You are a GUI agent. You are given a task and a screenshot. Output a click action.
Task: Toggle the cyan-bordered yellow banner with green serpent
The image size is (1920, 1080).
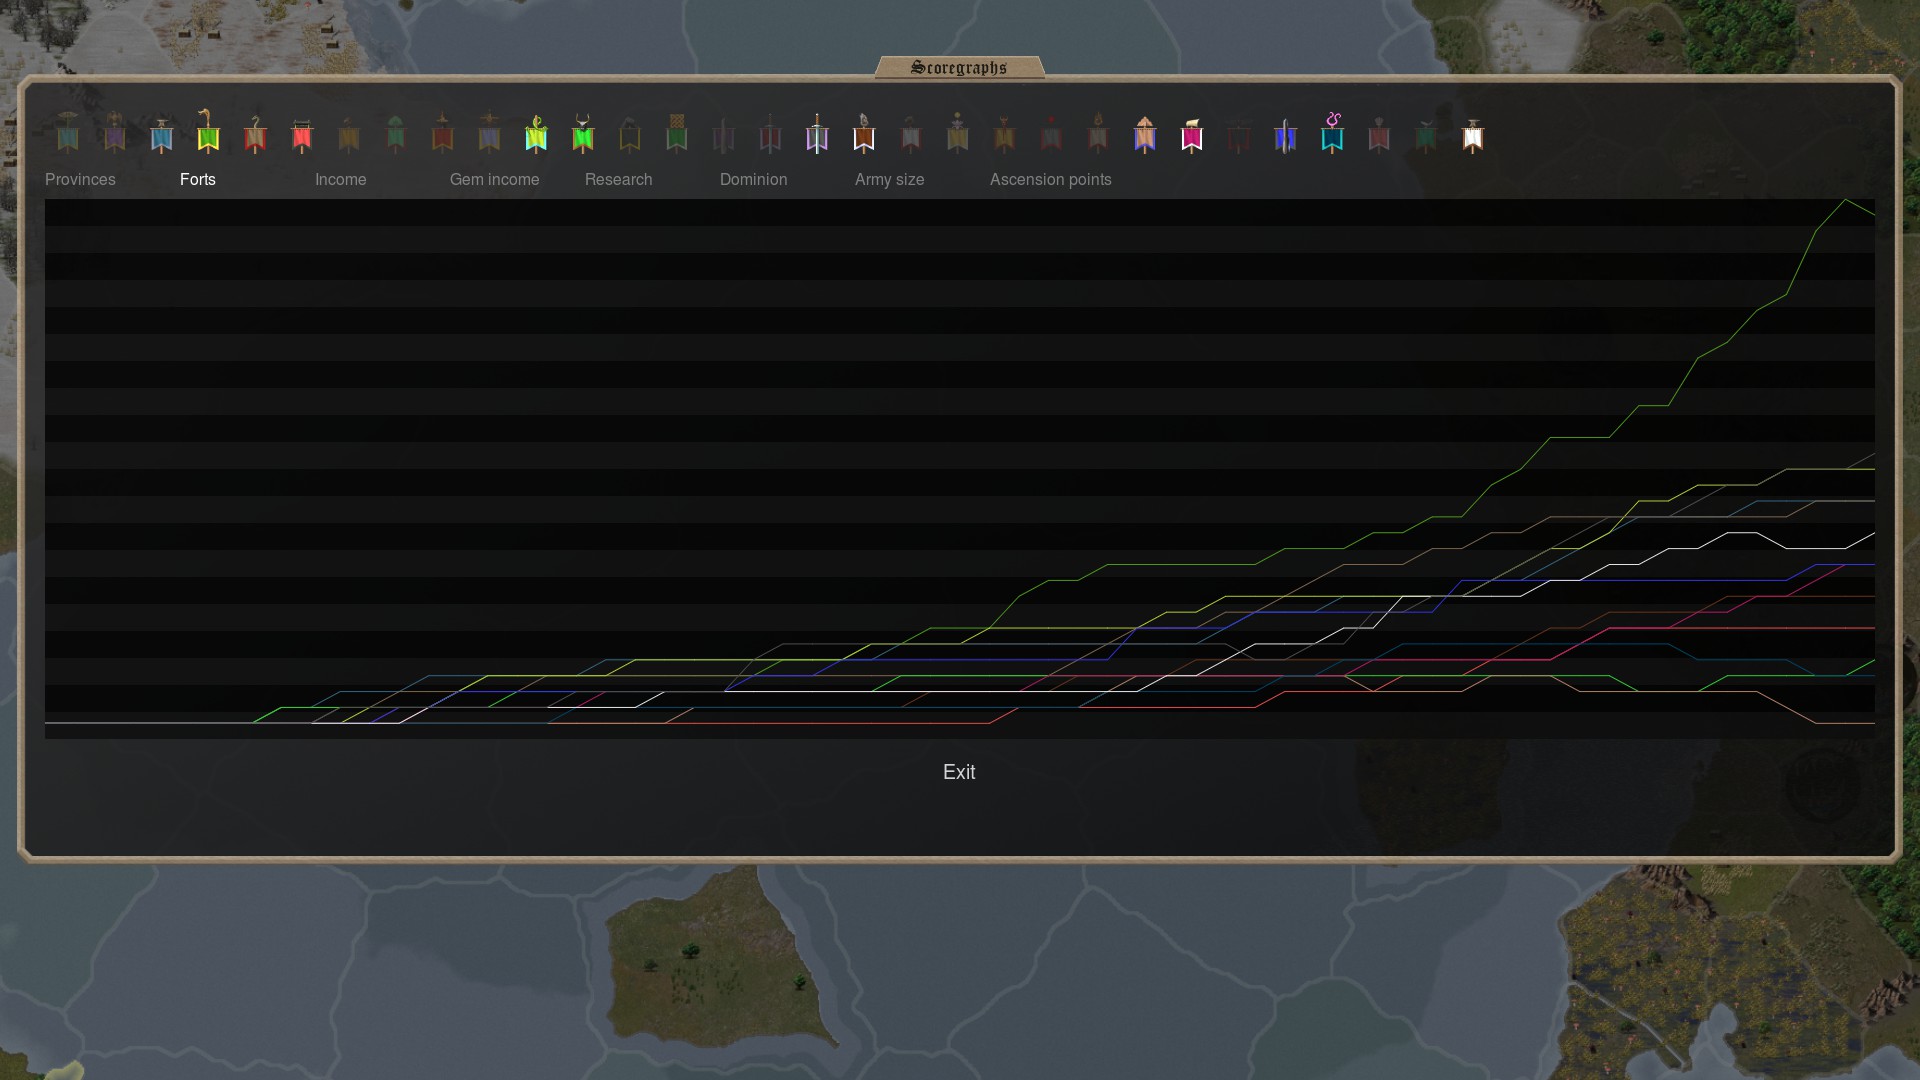(536, 132)
